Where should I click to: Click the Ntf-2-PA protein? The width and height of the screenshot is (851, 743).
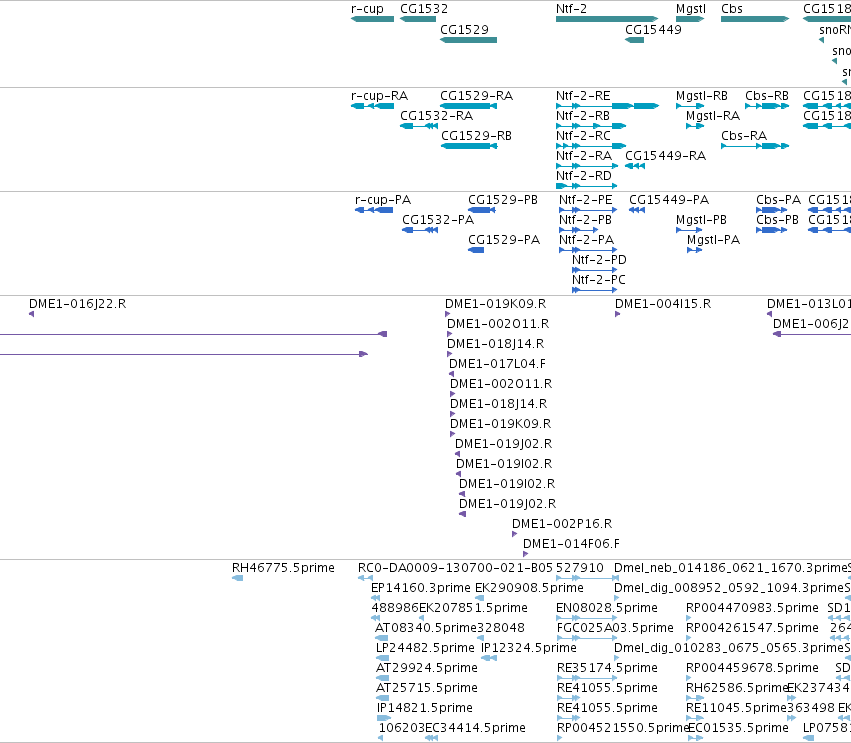click(x=588, y=250)
